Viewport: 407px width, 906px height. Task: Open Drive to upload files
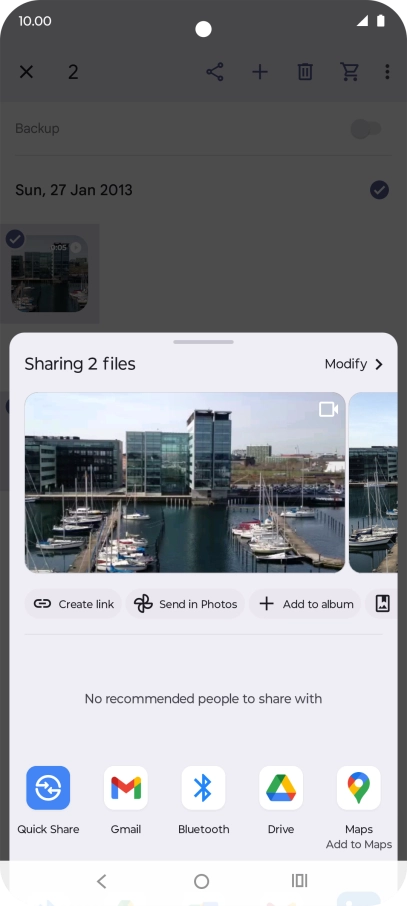[x=281, y=788]
